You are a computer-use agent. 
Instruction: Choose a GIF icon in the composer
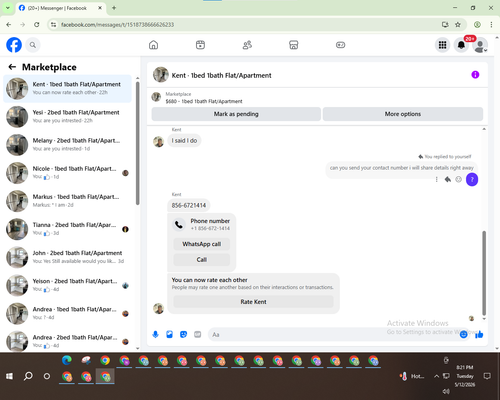tap(197, 334)
